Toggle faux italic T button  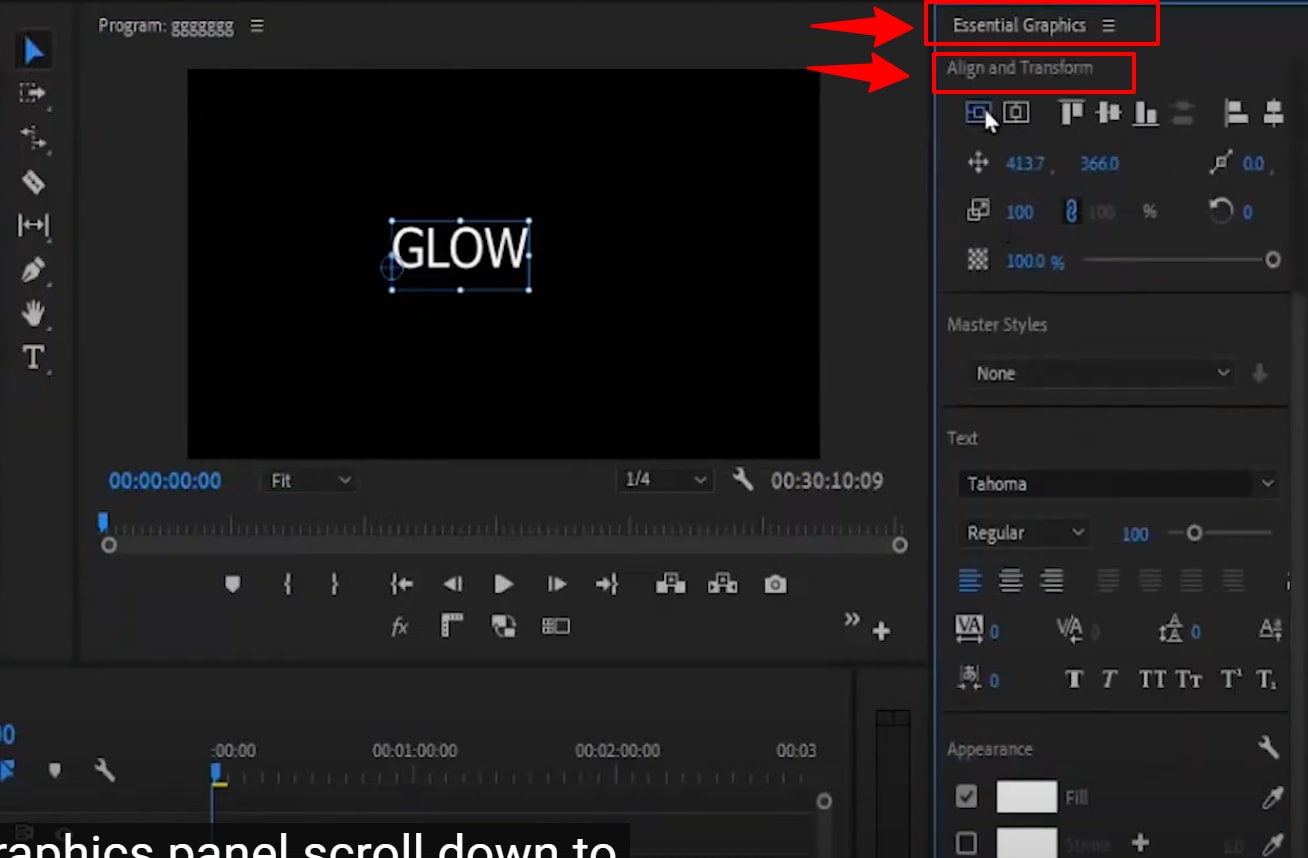1109,680
